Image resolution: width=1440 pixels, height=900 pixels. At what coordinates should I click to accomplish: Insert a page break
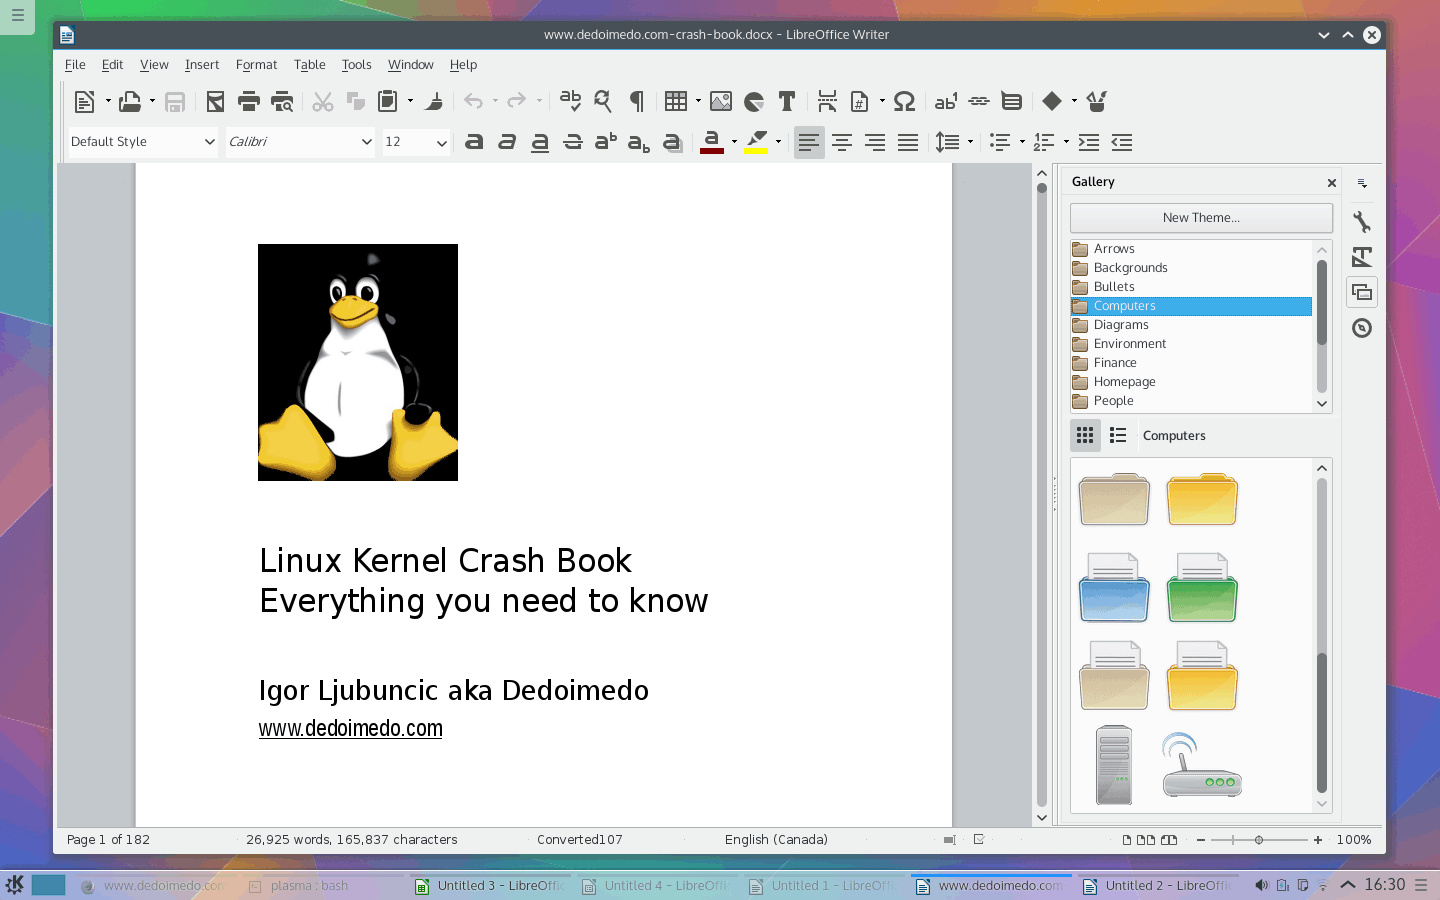827,101
